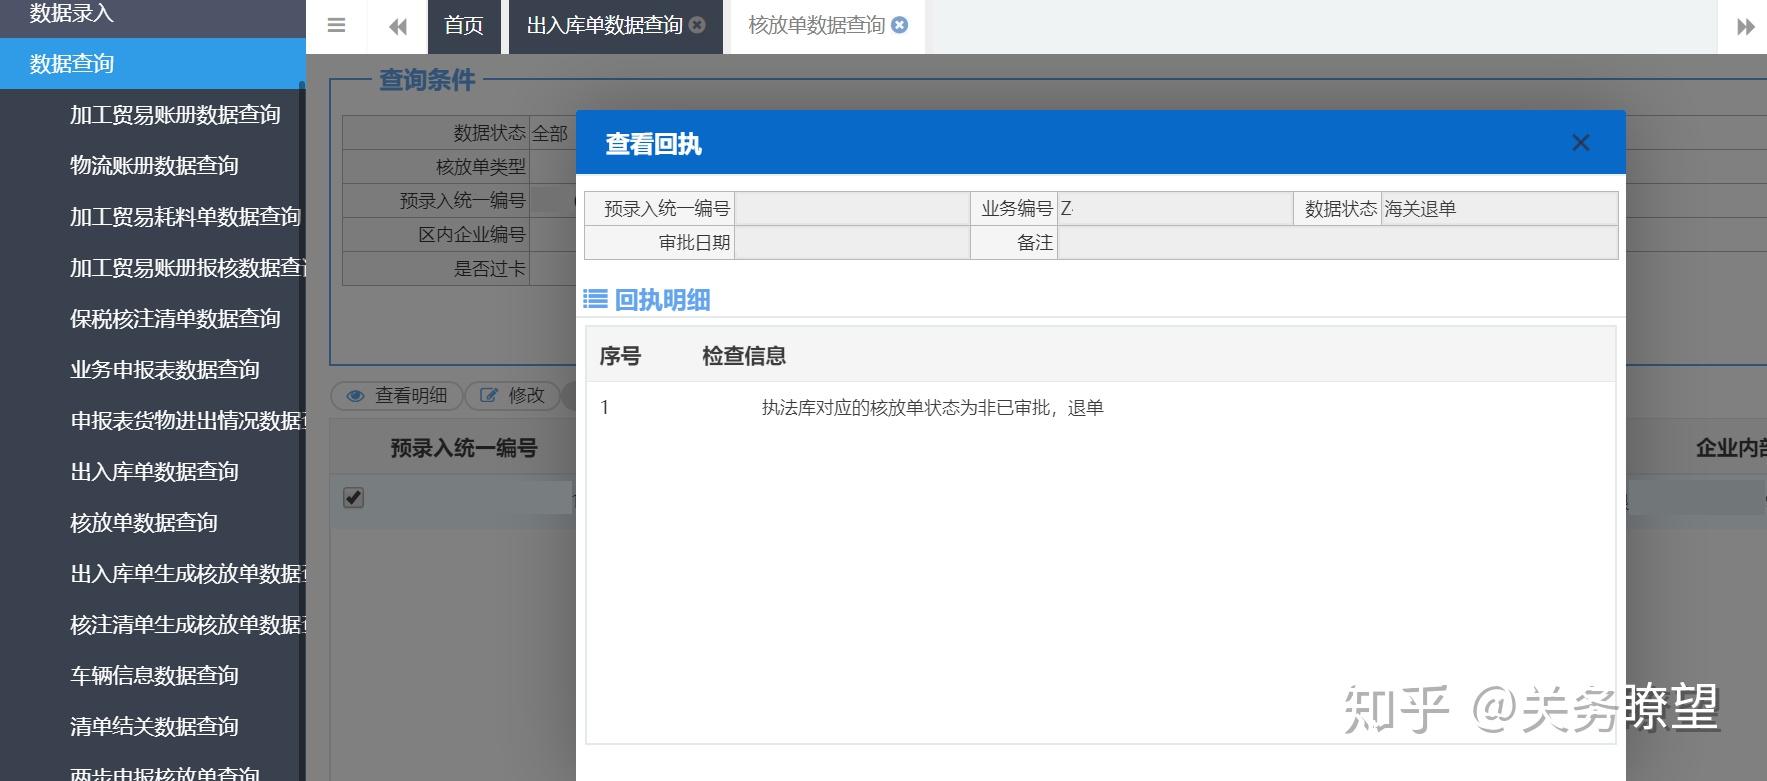Open the 数据状态 全部 dropdown in query conditions
Screen dimensions: 1767x781
[553, 133]
